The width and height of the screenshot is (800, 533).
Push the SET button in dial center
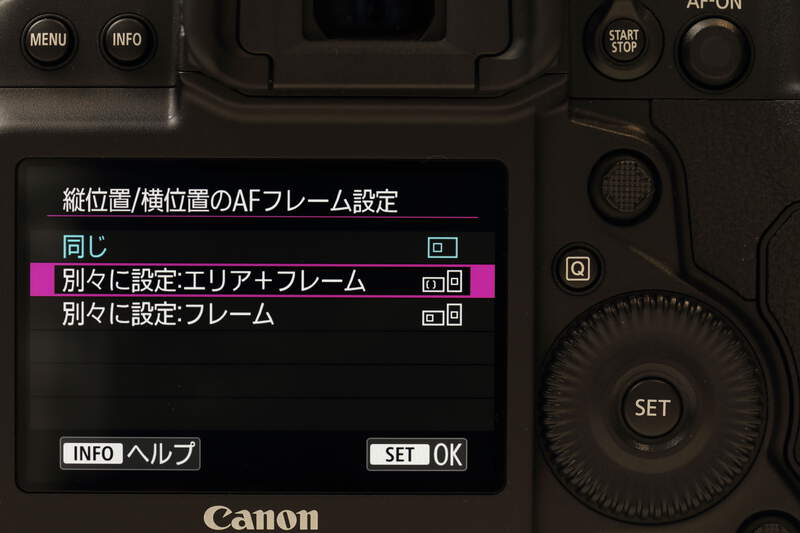[x=652, y=408]
